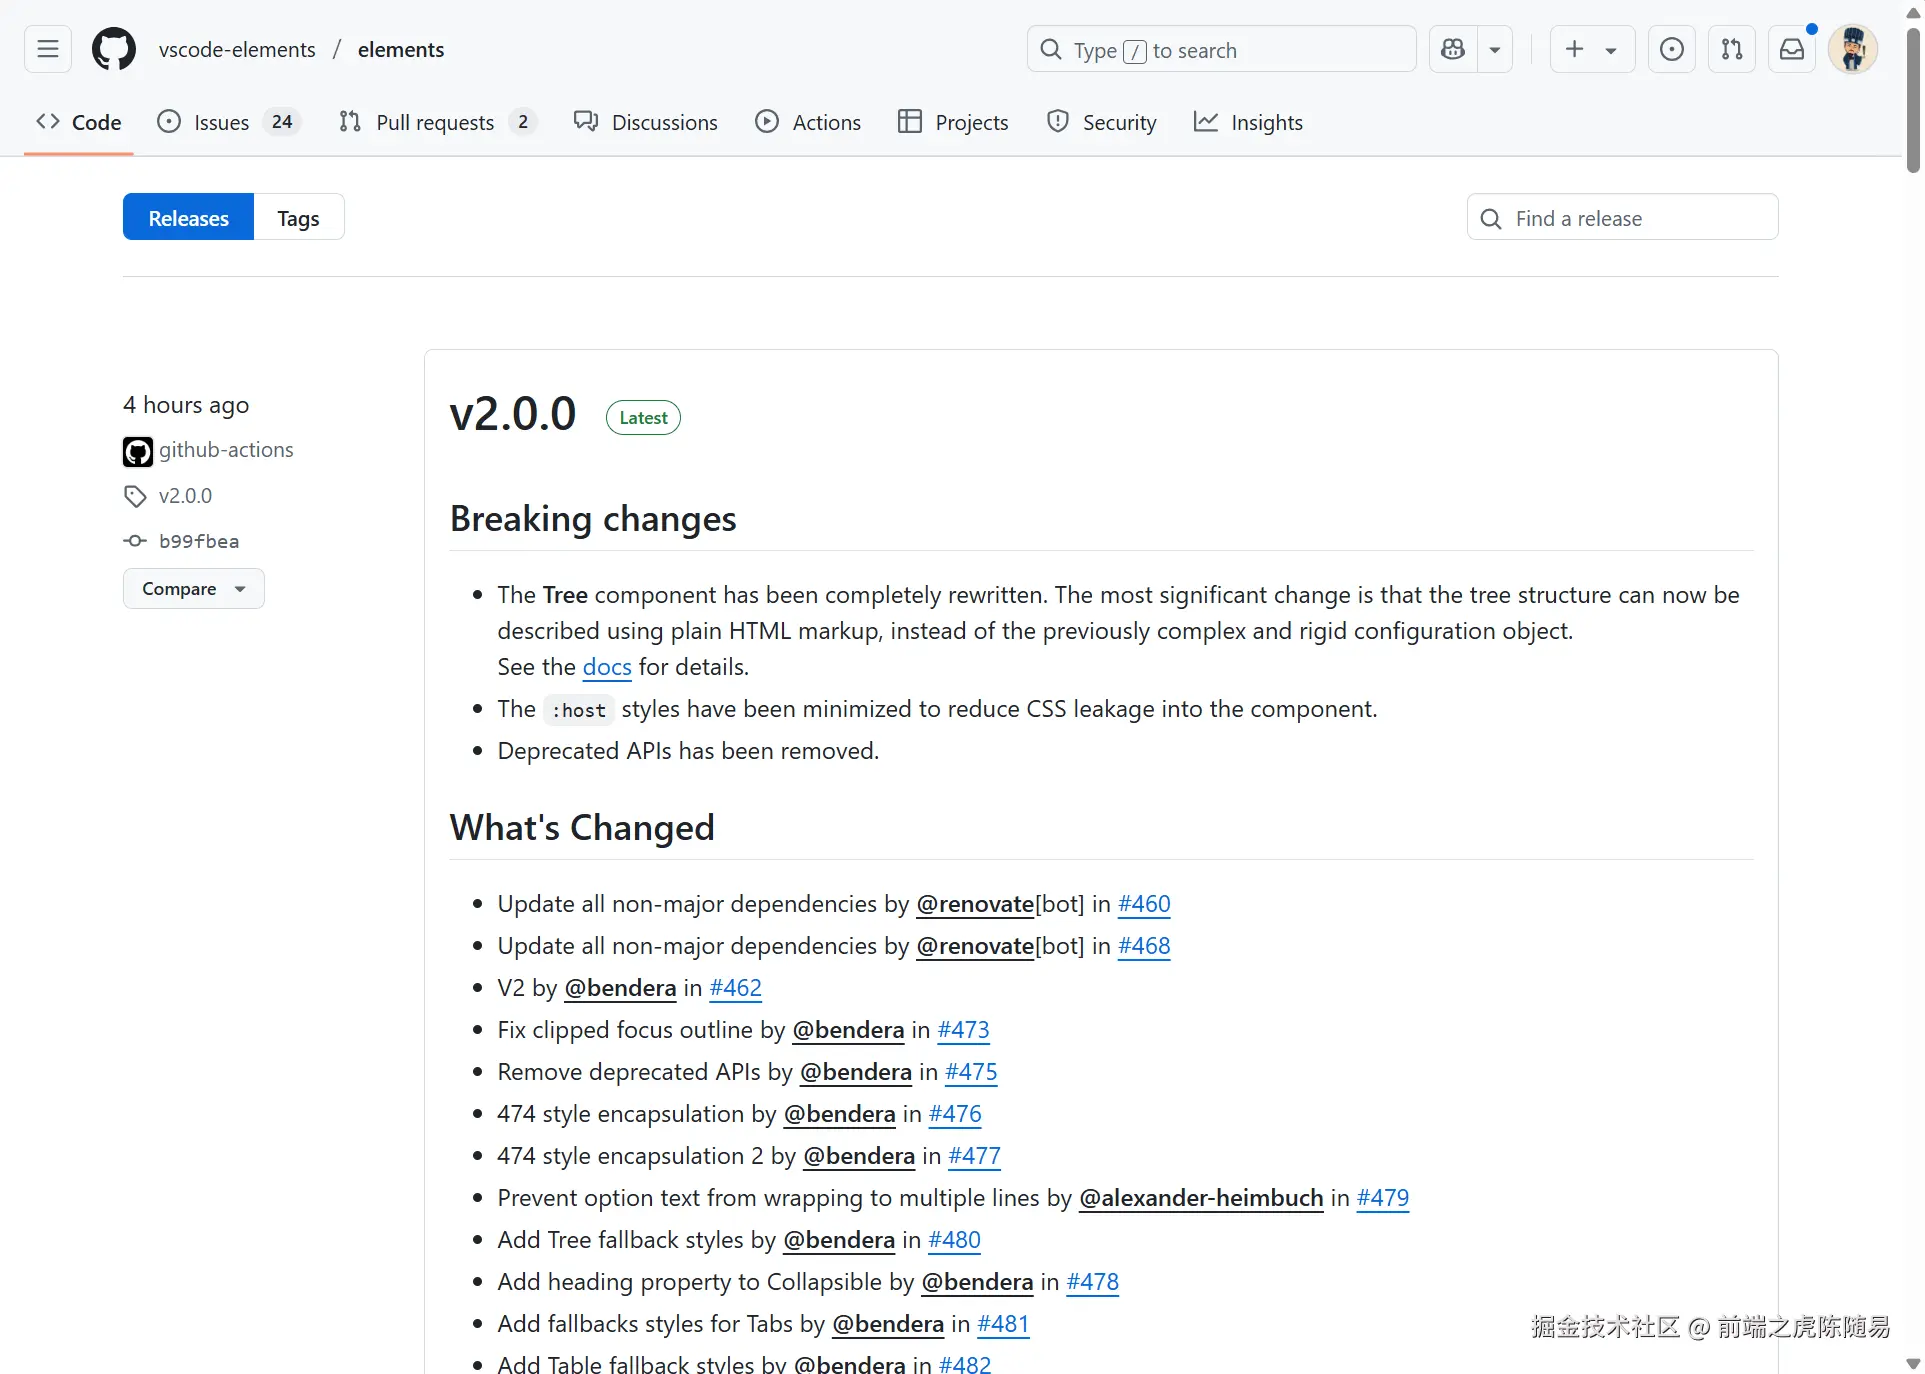Image resolution: width=1925 pixels, height=1374 pixels.
Task: Open commit b99fbea
Action: point(198,541)
